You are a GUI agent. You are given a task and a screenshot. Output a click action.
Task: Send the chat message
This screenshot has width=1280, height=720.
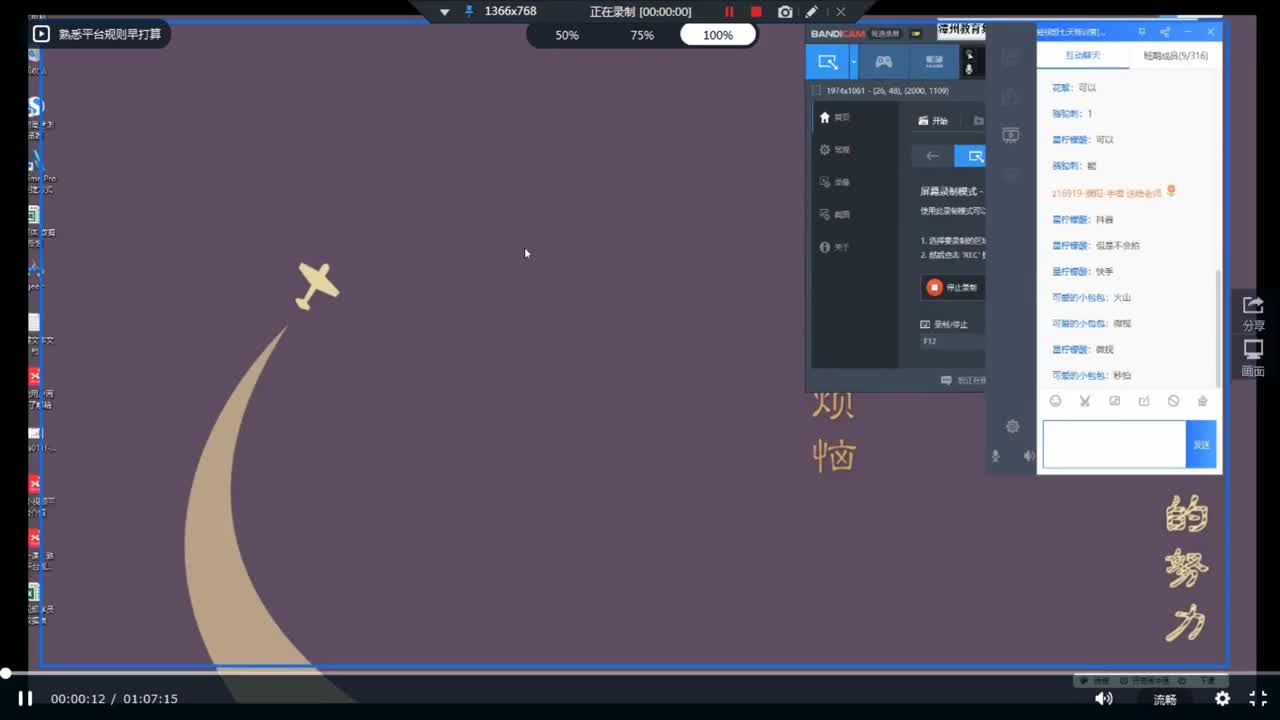point(1201,444)
